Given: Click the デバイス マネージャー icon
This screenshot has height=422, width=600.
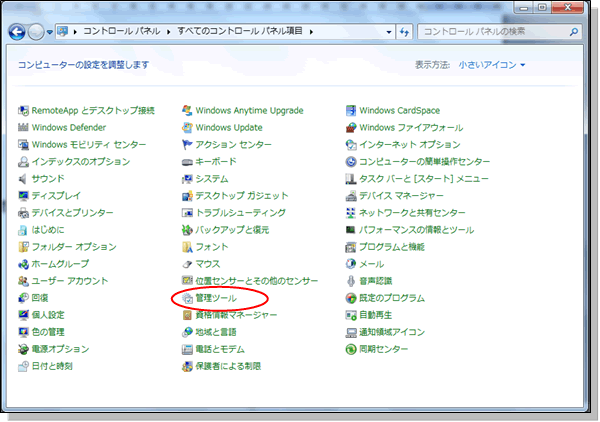Looking at the screenshot, I should tap(351, 196).
